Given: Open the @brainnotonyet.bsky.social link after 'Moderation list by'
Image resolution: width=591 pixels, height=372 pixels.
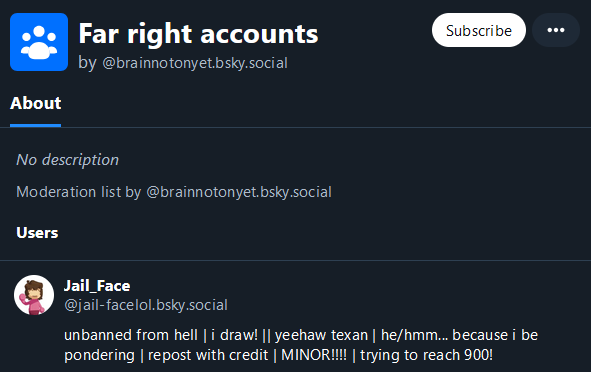Looking at the screenshot, I should coord(239,192).
